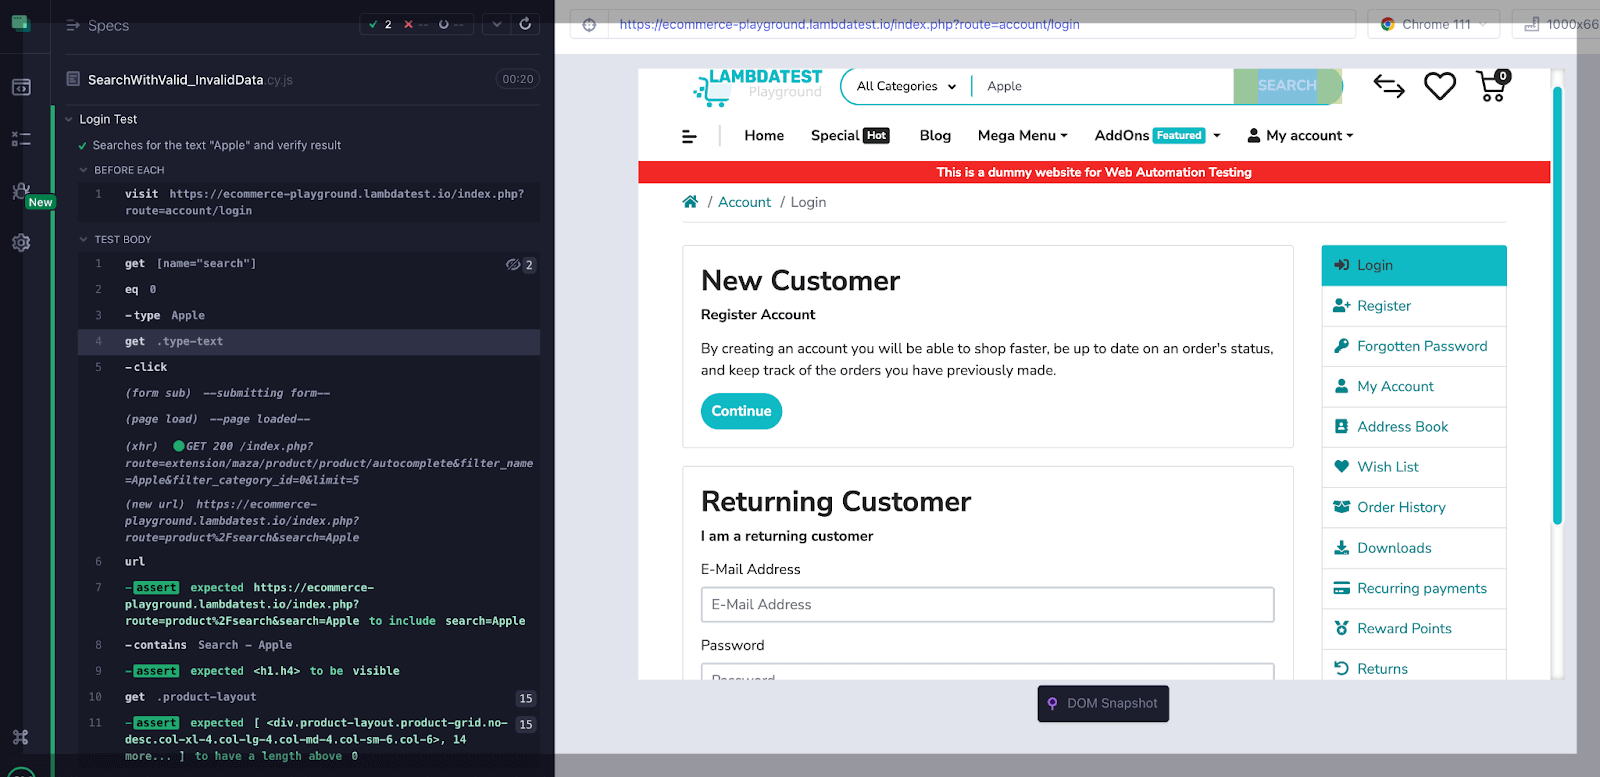Toggle the DOM Snapshot pin
1600x777 pixels.
tap(1052, 704)
